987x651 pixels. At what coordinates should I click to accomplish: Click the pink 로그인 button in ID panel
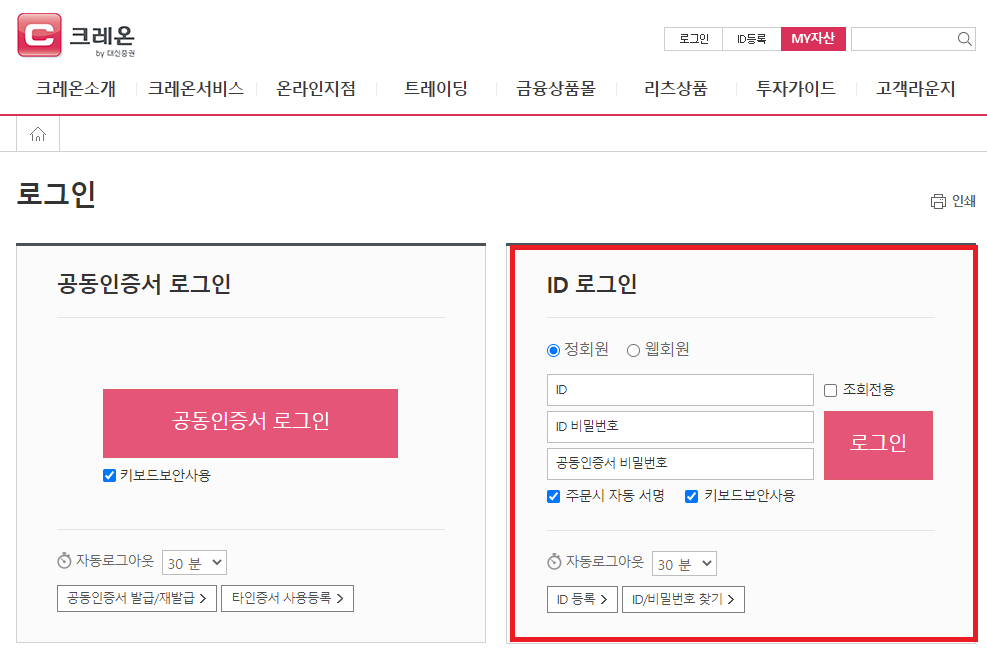[878, 445]
